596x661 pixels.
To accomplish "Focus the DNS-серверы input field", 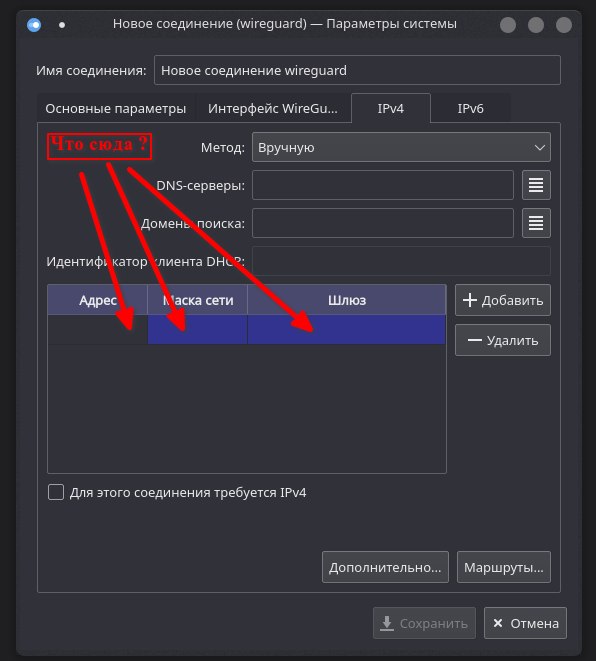I will (x=383, y=185).
